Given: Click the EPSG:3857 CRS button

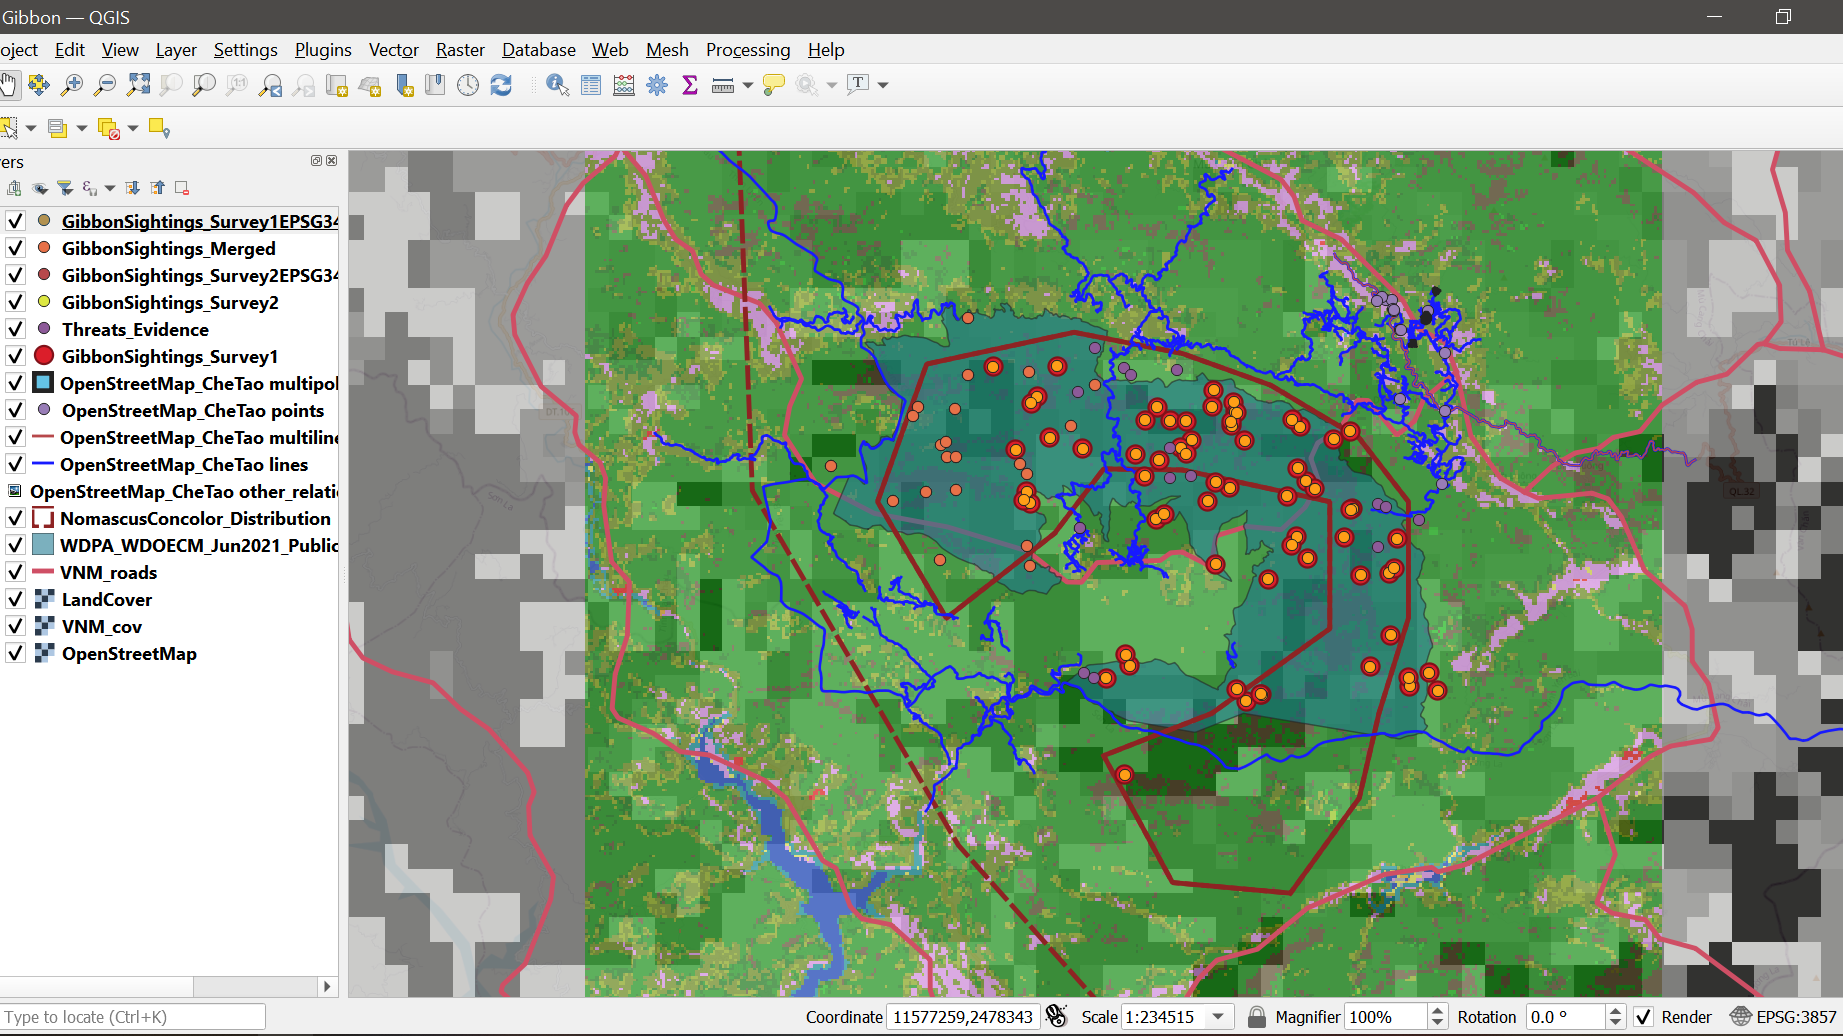Looking at the screenshot, I should coord(1784,1017).
